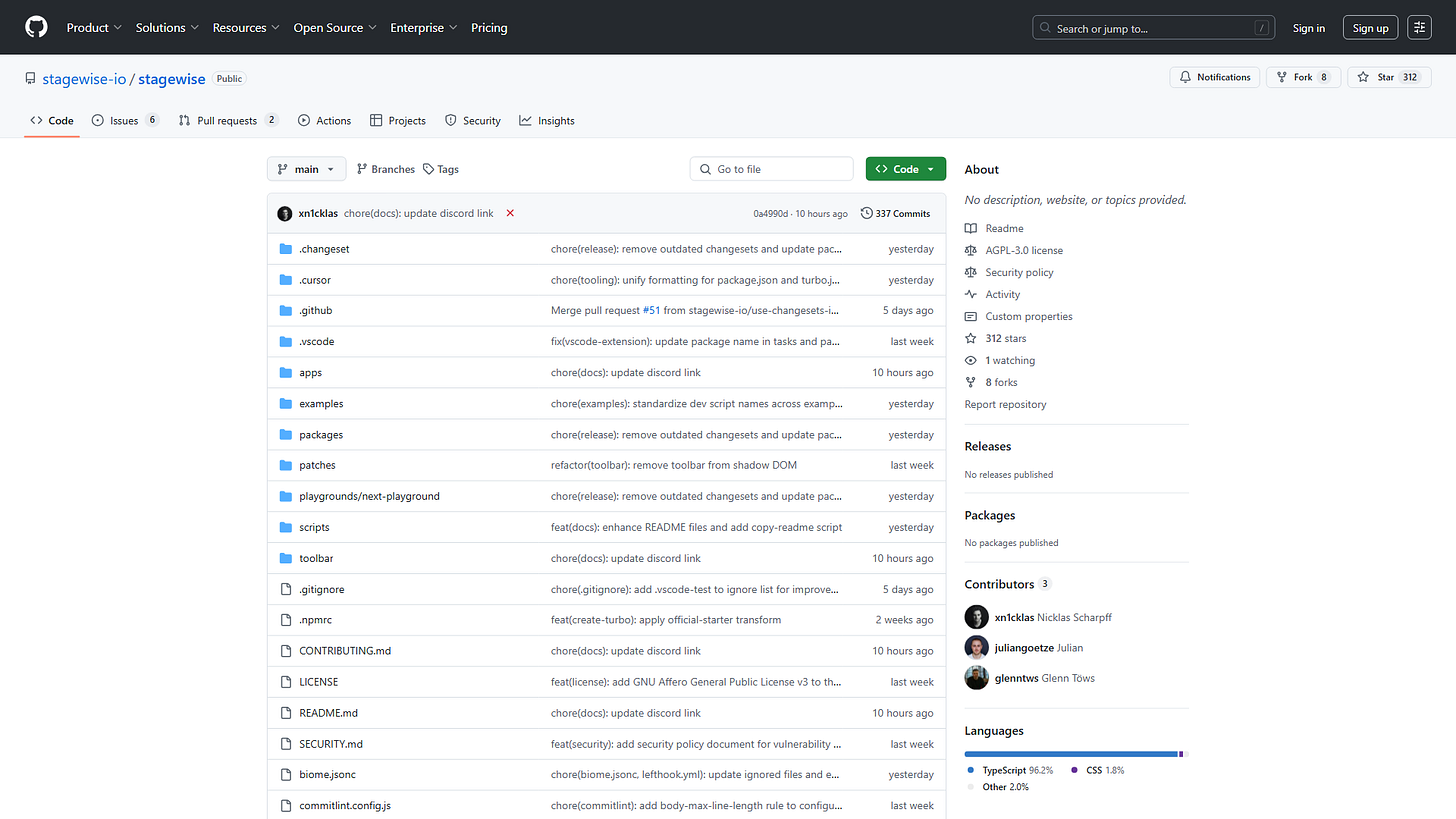Click the Fork icon button
This screenshot has height=819, width=1456.
pyautogui.click(x=1282, y=77)
